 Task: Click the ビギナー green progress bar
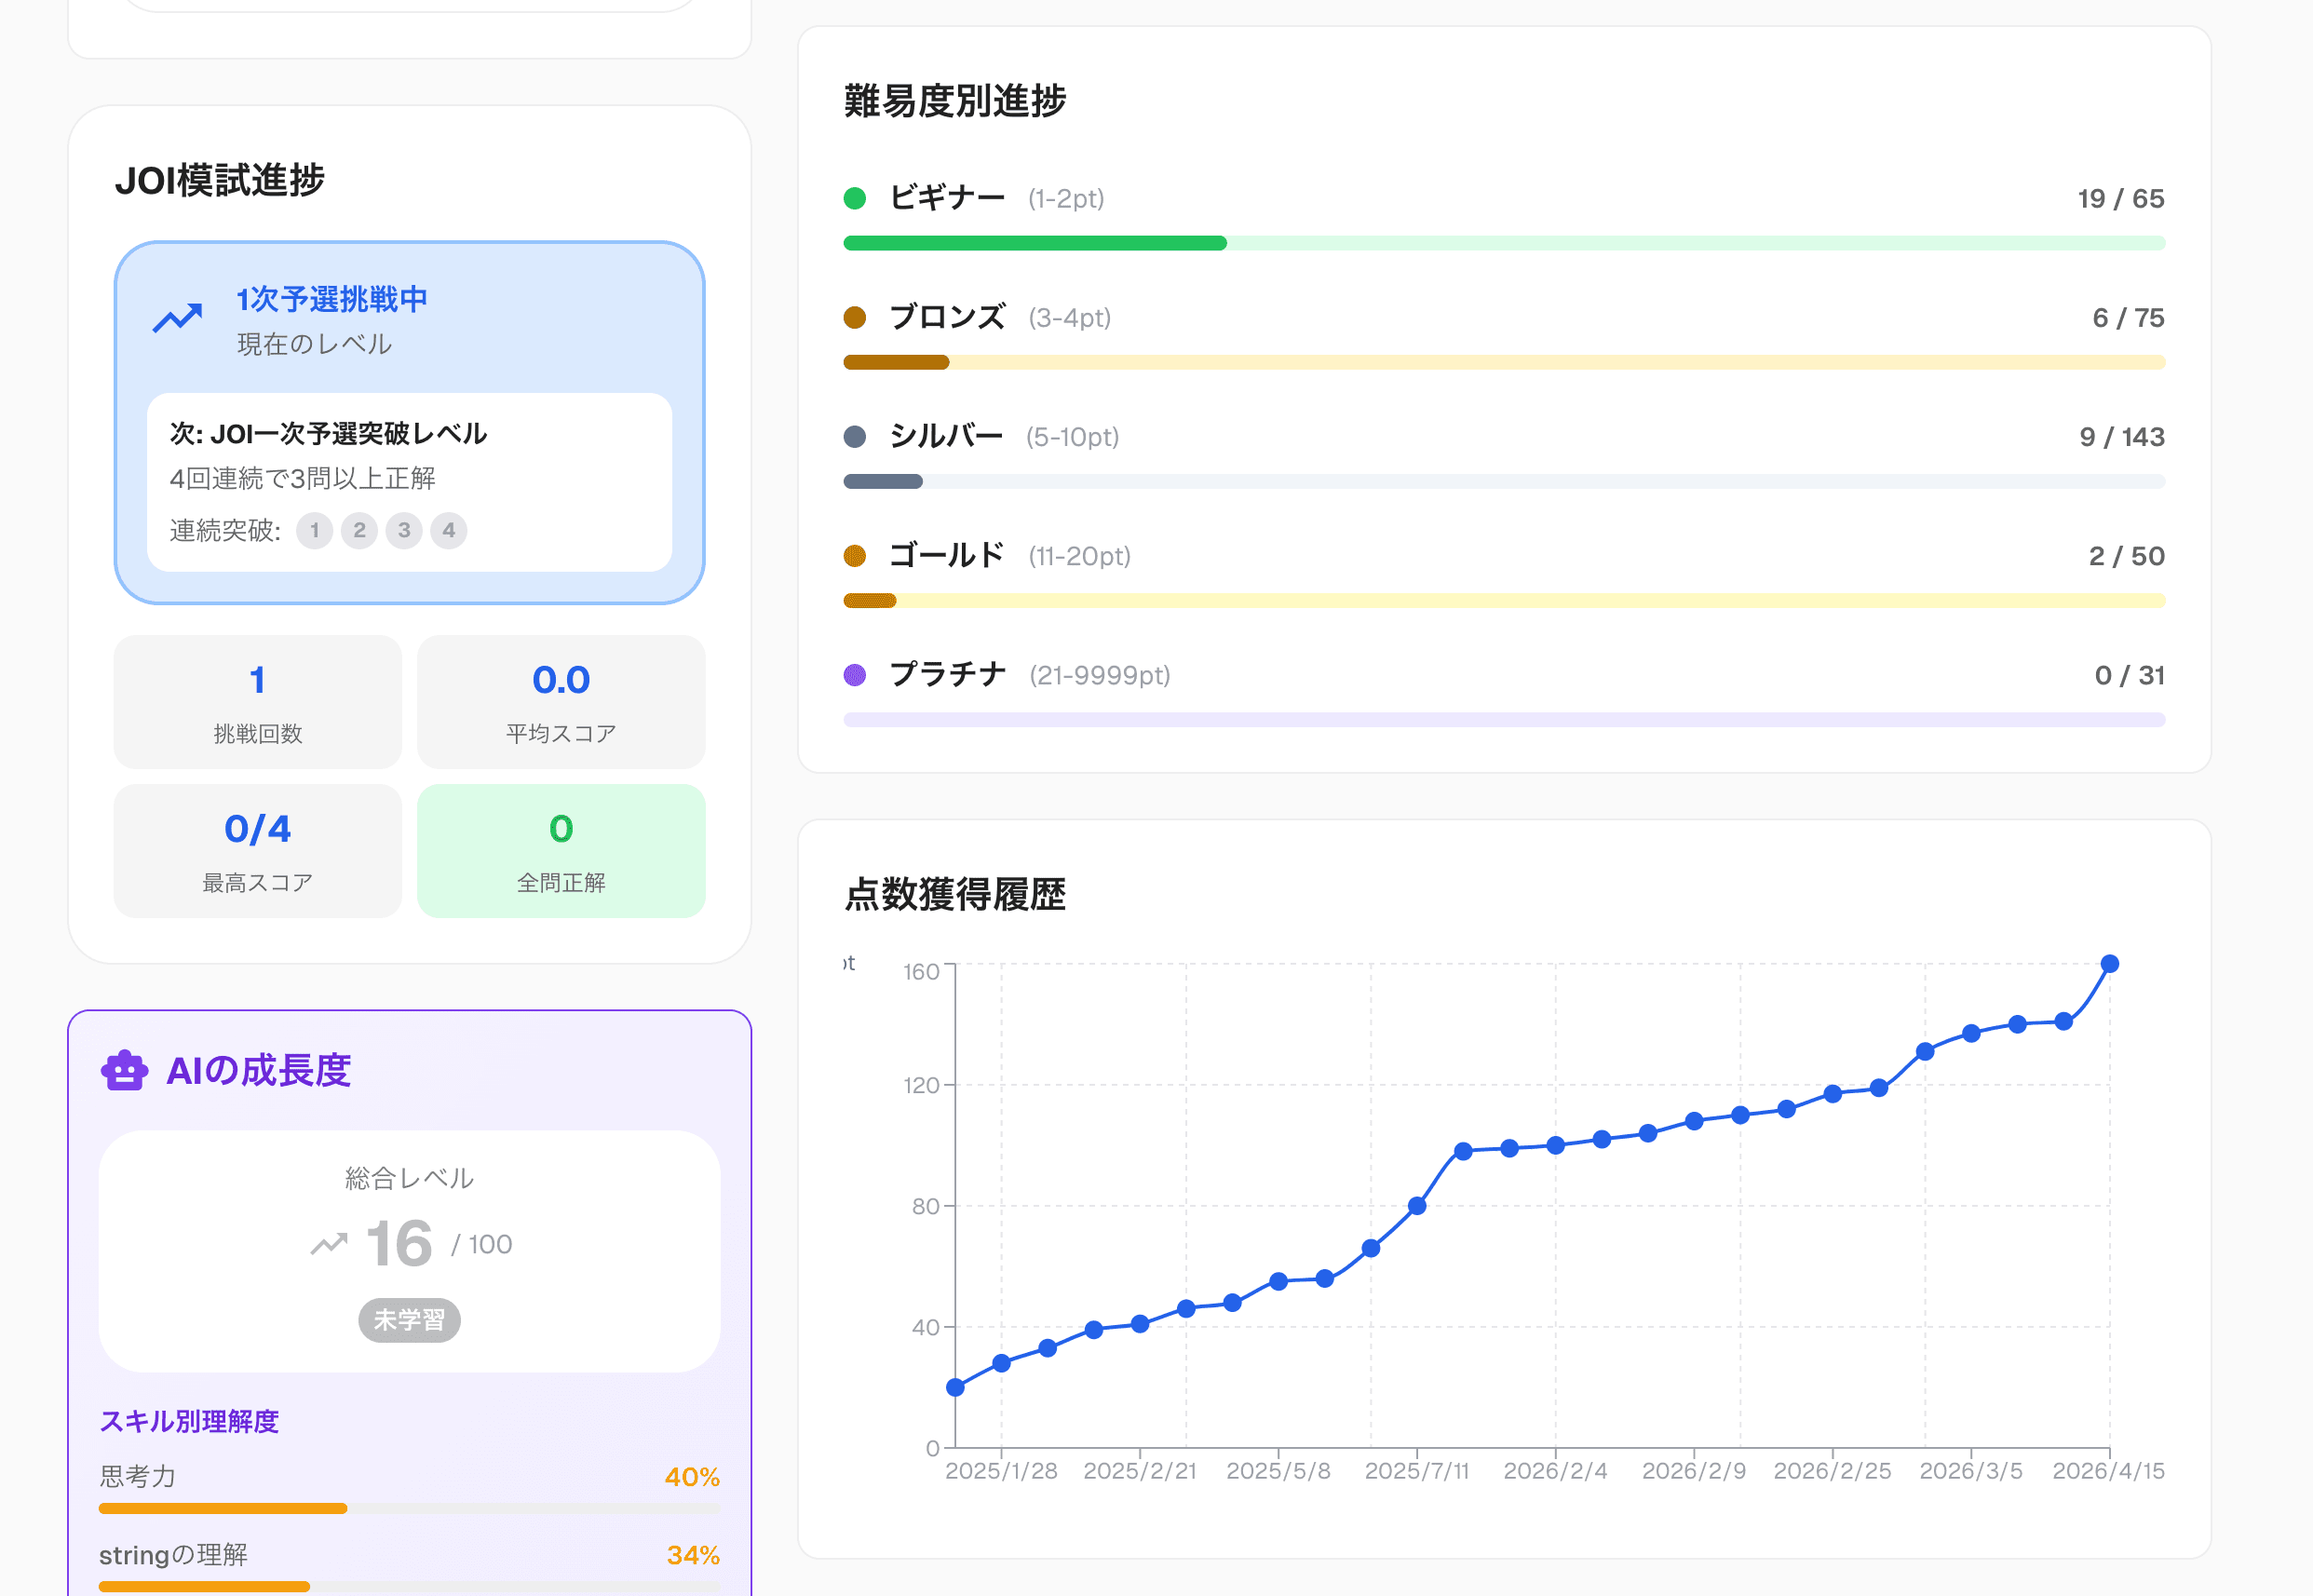coord(1504,243)
